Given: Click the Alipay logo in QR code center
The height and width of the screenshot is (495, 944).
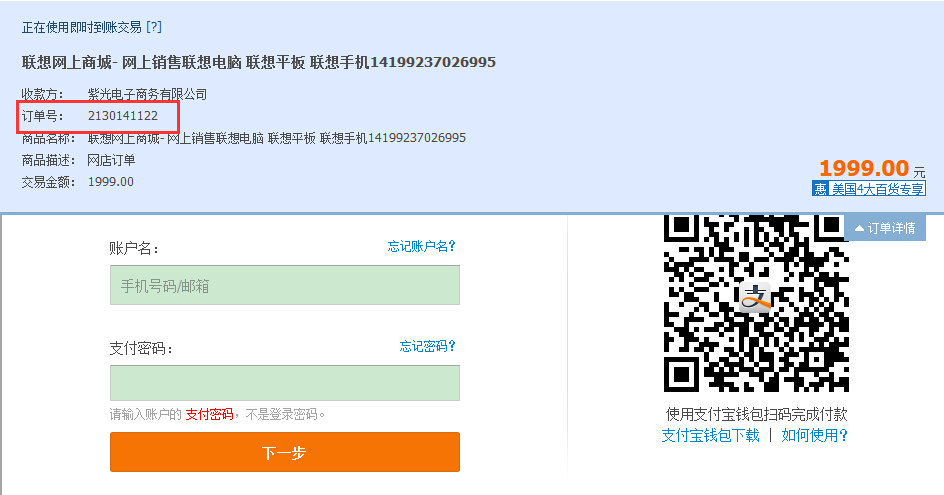Looking at the screenshot, I should [x=756, y=296].
